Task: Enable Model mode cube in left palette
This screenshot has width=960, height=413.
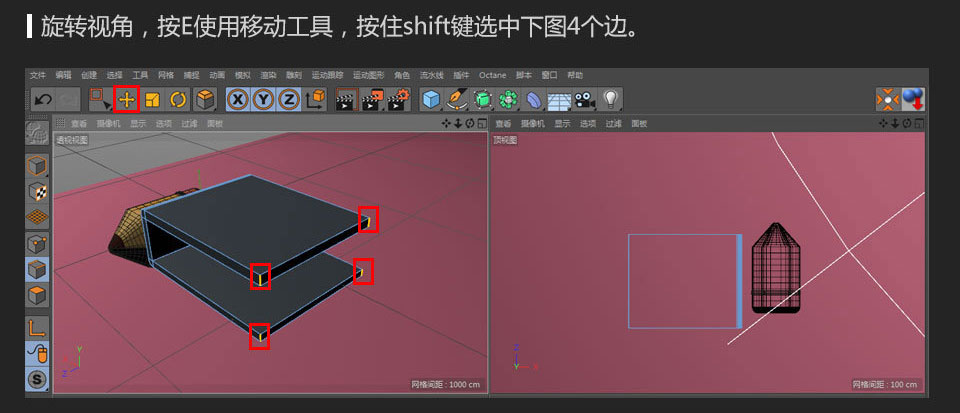Action: click(x=37, y=166)
